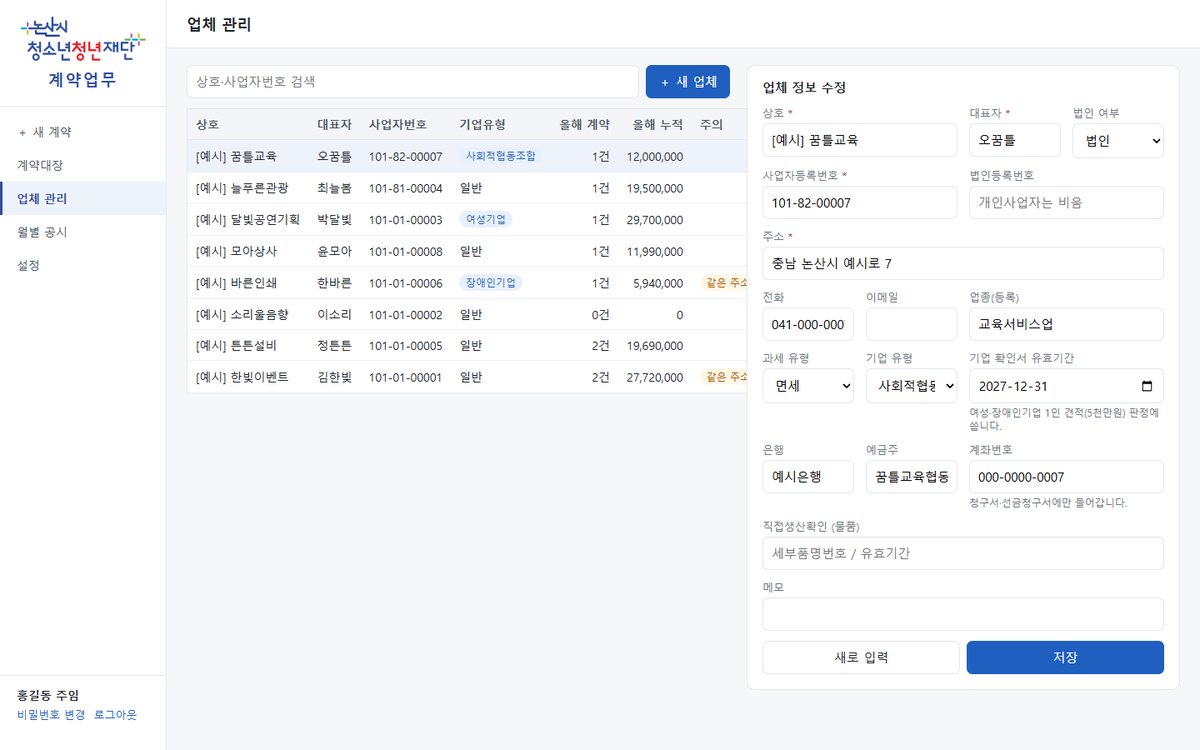
Task: Click the calendar icon in 기업 확인서 유효기간
Action: [1147, 386]
